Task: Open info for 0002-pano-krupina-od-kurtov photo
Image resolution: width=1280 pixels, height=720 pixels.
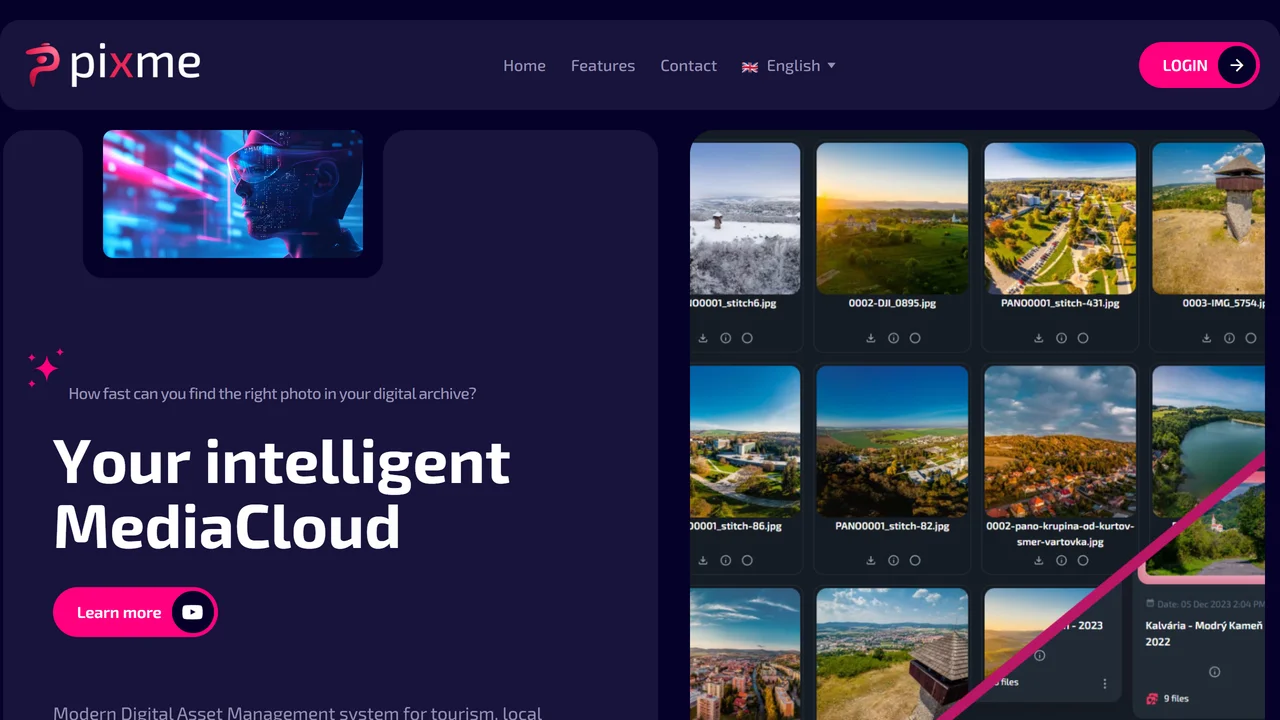Action: (x=1061, y=560)
